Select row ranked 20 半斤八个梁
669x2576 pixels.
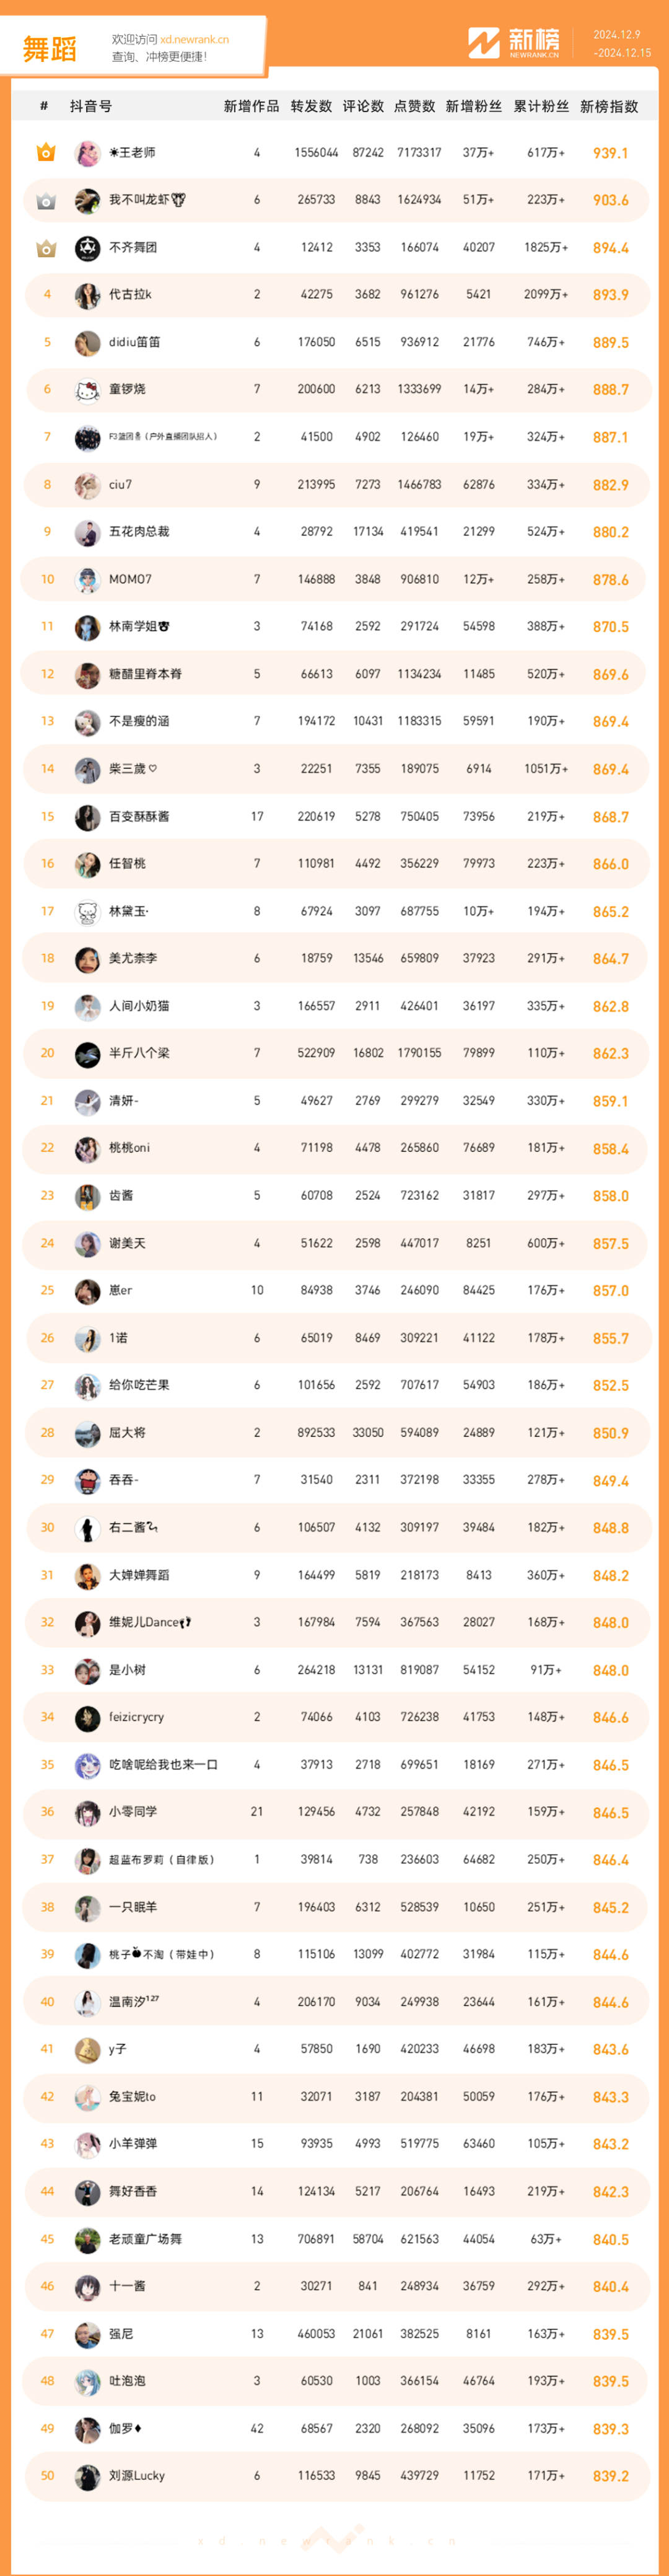click(x=335, y=1054)
